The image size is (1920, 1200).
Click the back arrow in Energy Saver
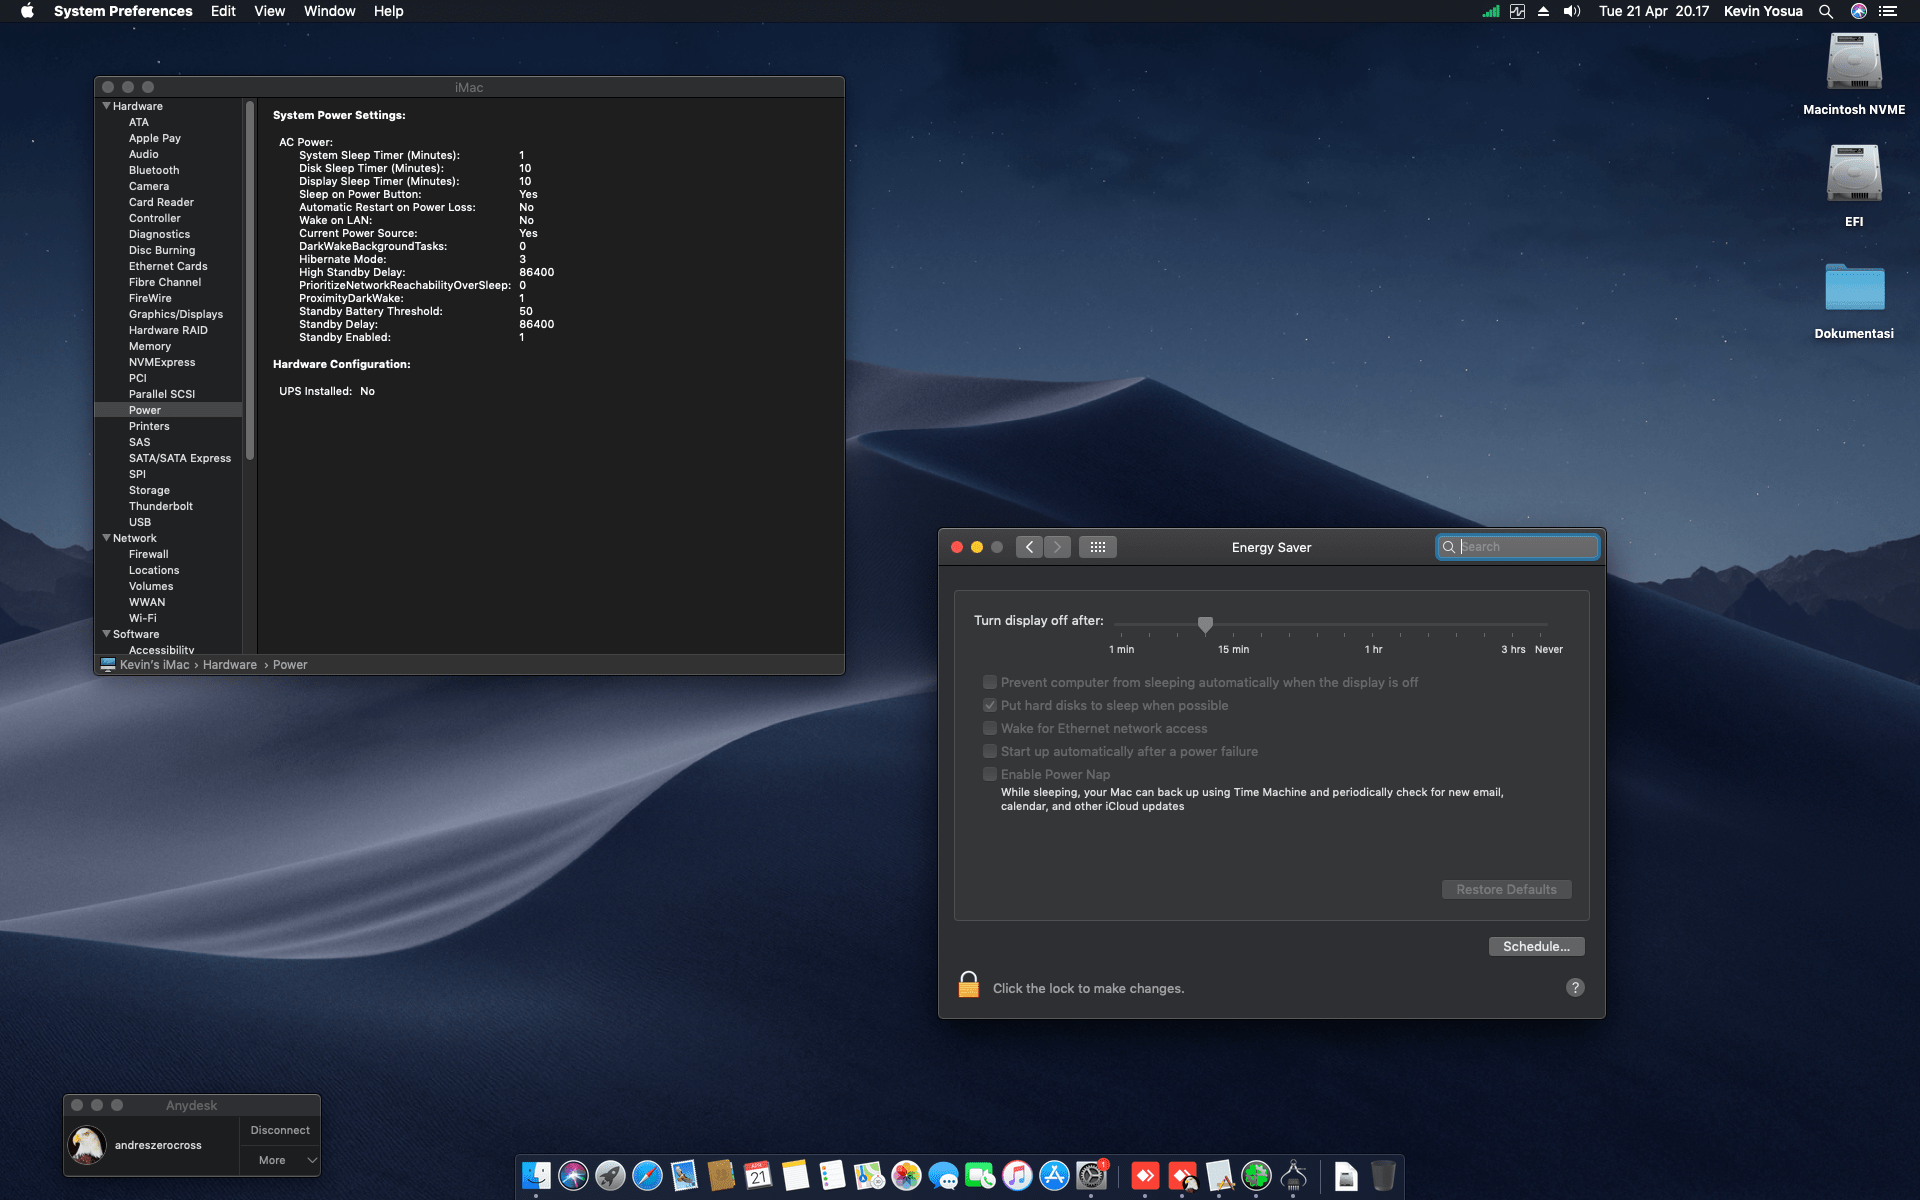[x=1029, y=547]
